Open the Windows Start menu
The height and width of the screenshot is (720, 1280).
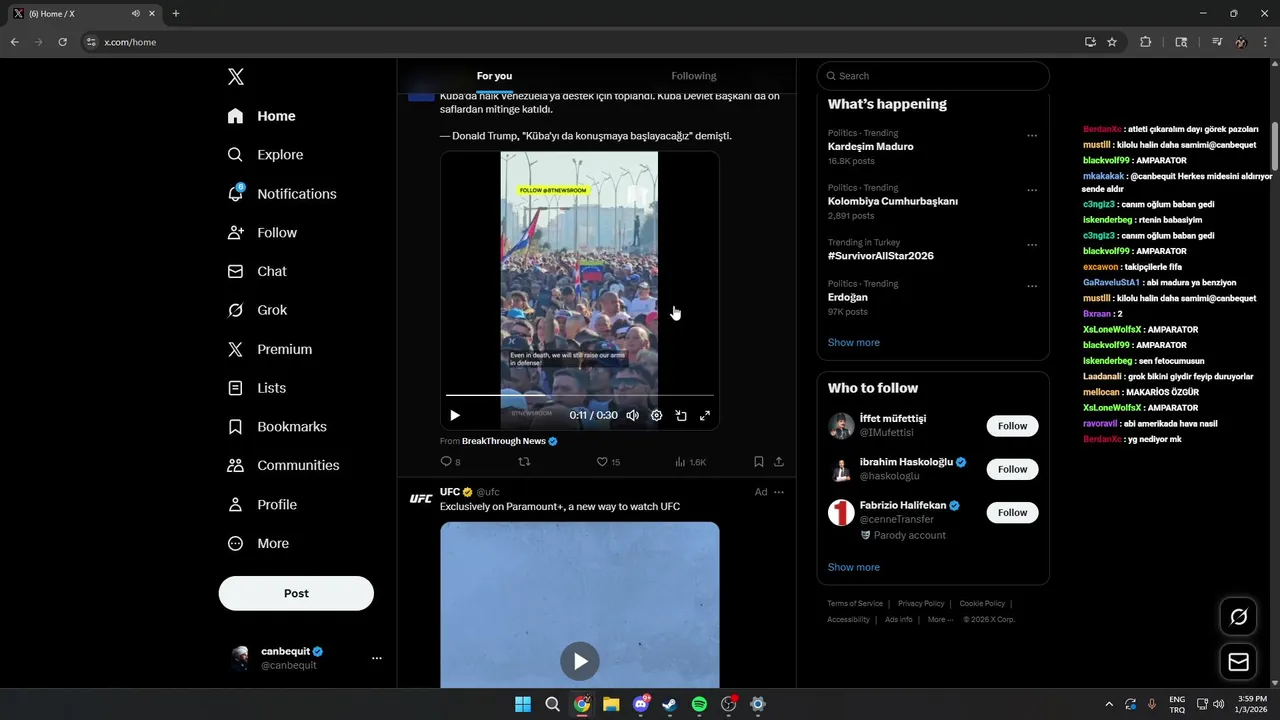click(523, 704)
